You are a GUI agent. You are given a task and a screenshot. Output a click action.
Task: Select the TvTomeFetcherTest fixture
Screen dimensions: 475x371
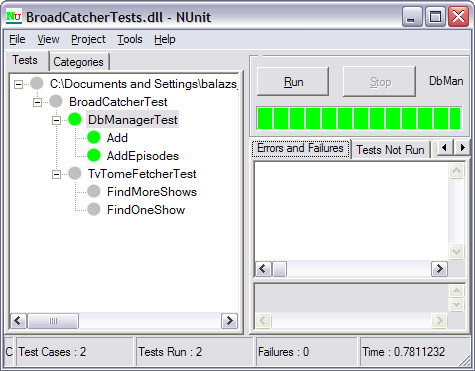click(x=142, y=174)
